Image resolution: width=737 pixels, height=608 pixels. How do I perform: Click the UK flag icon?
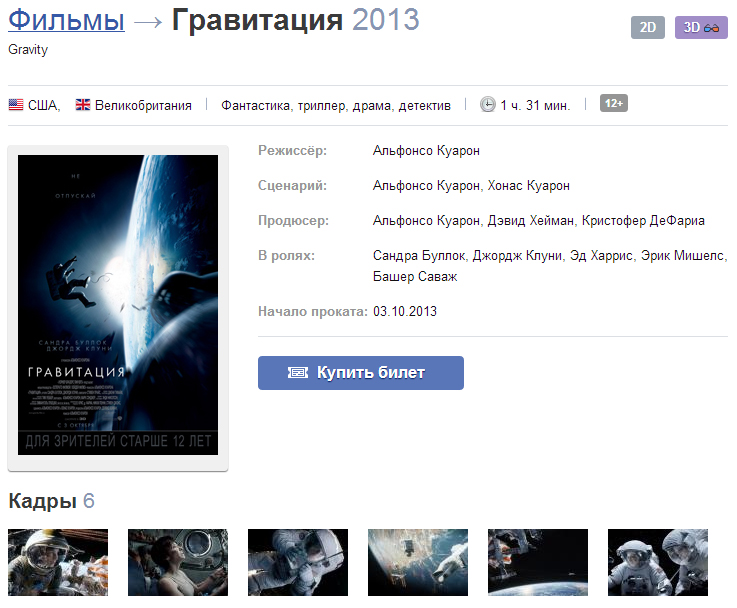[83, 104]
